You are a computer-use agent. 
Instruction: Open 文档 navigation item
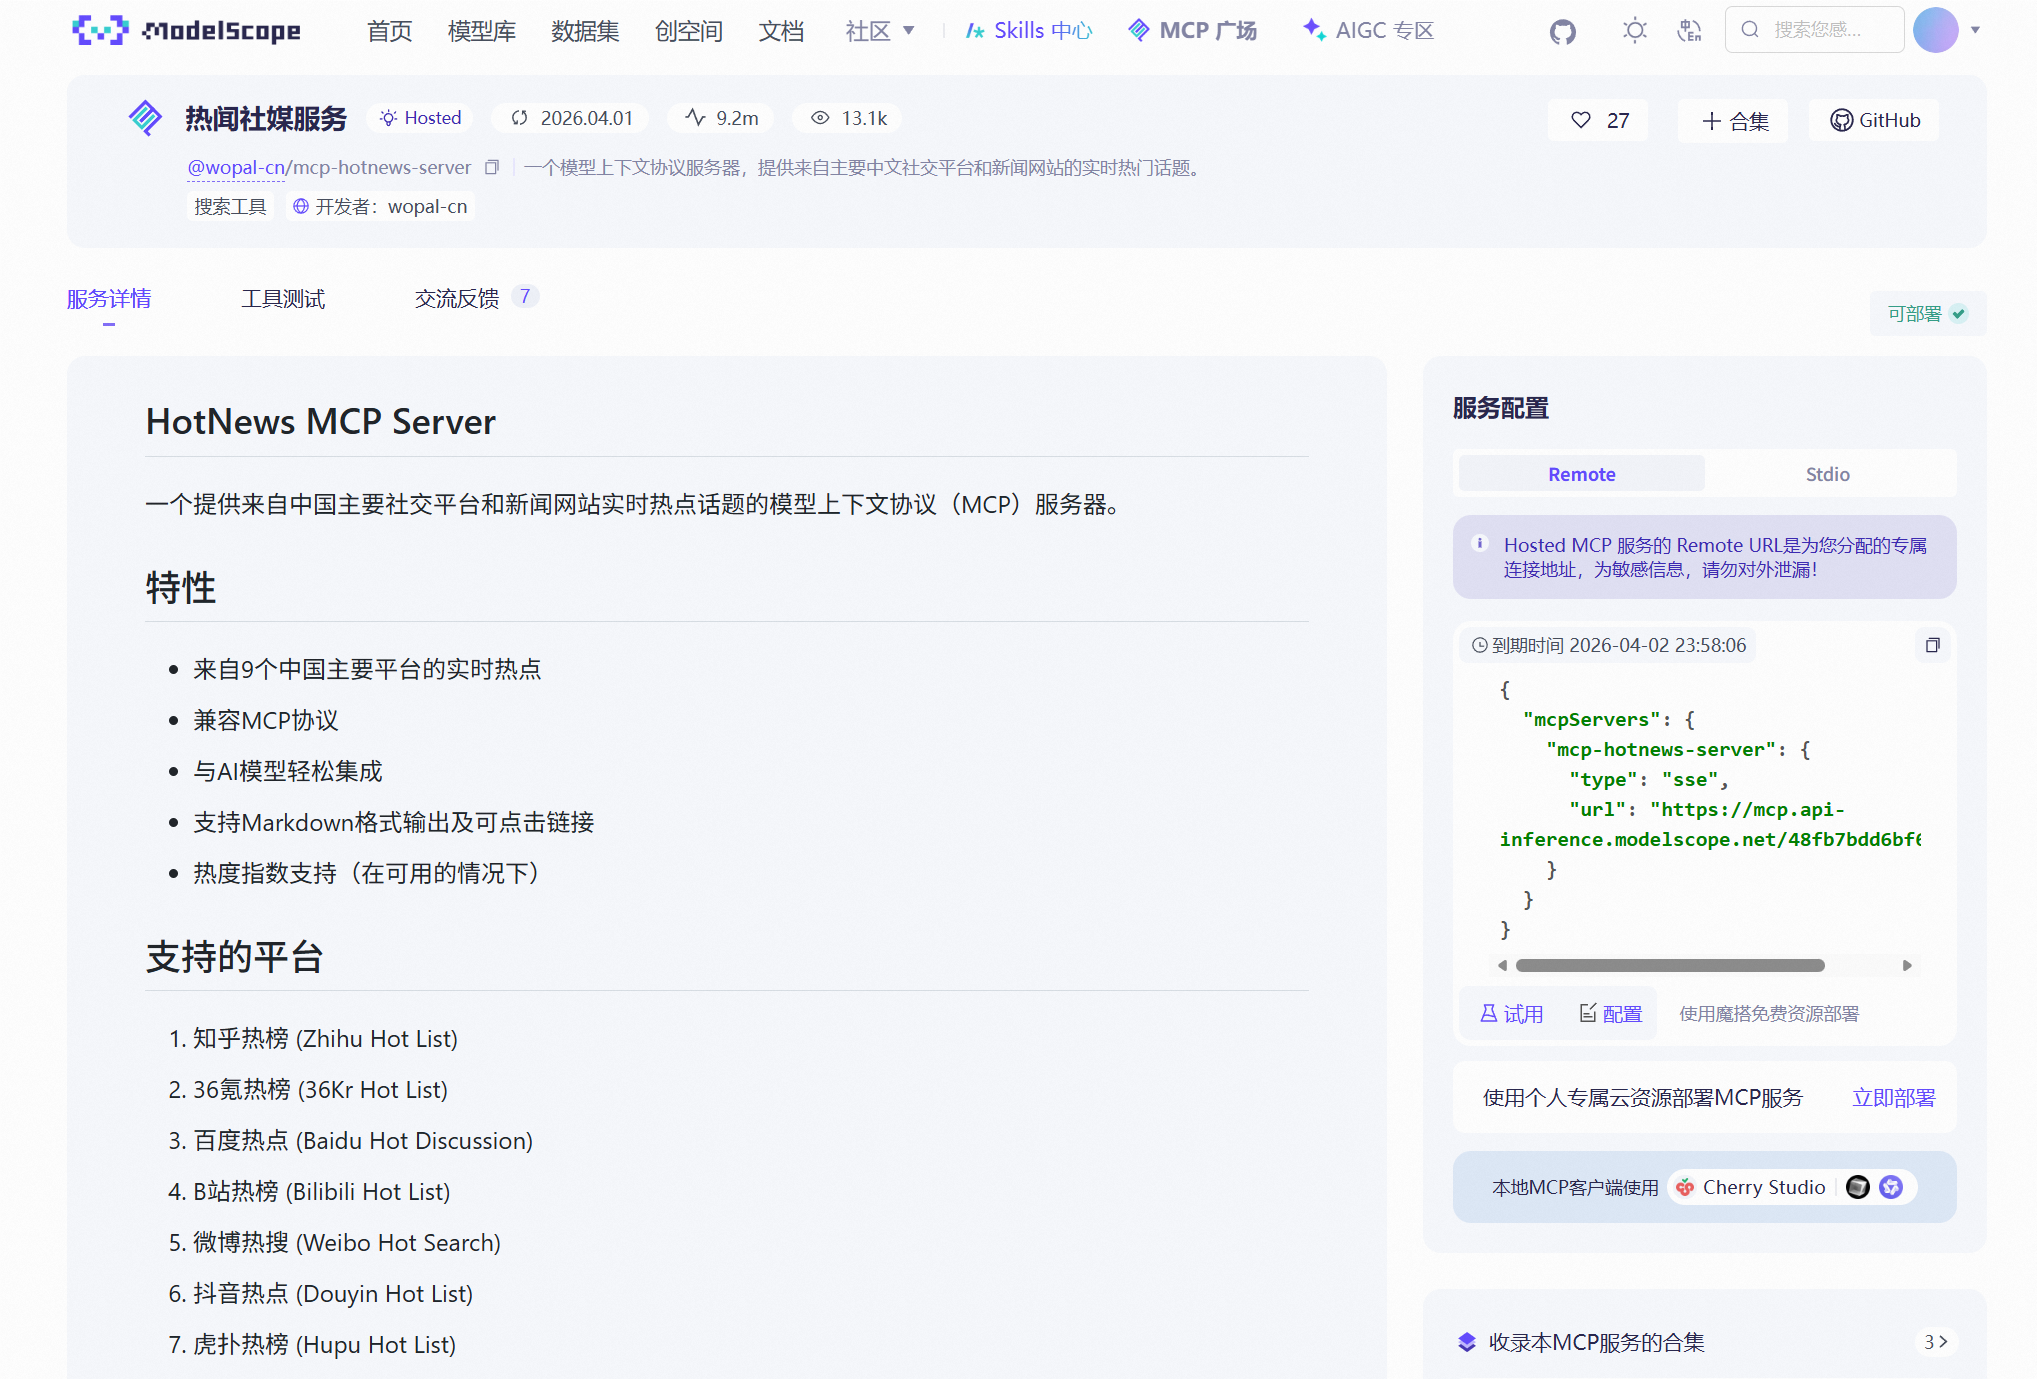coord(781,31)
